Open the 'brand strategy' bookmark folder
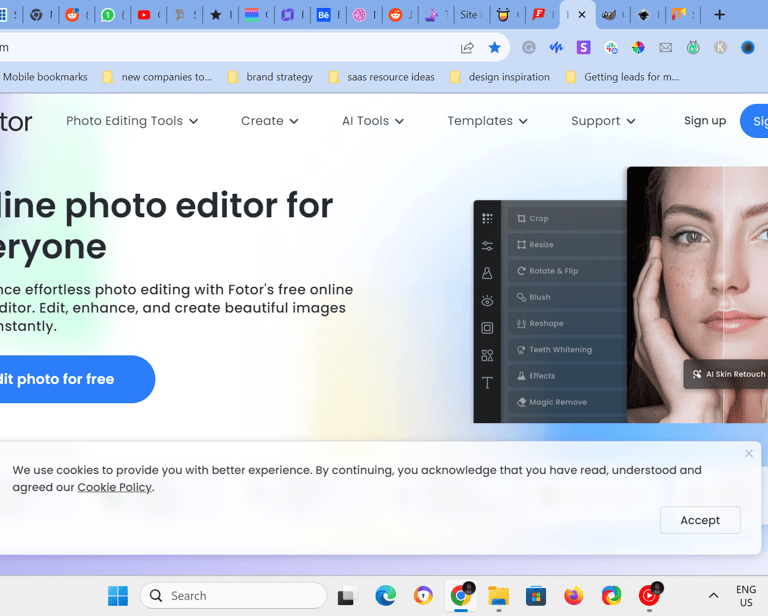The image size is (768, 616). pyautogui.click(x=270, y=77)
